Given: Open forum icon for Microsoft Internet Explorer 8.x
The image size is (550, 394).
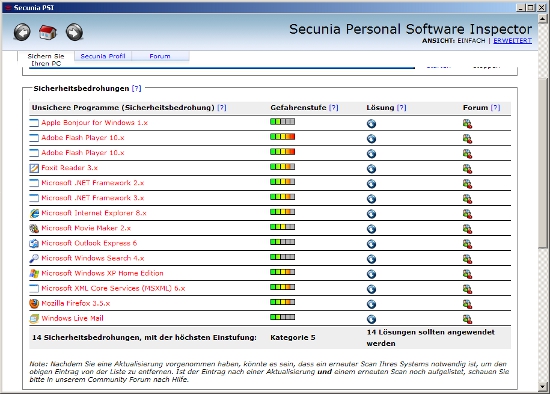Looking at the screenshot, I should click(467, 214).
